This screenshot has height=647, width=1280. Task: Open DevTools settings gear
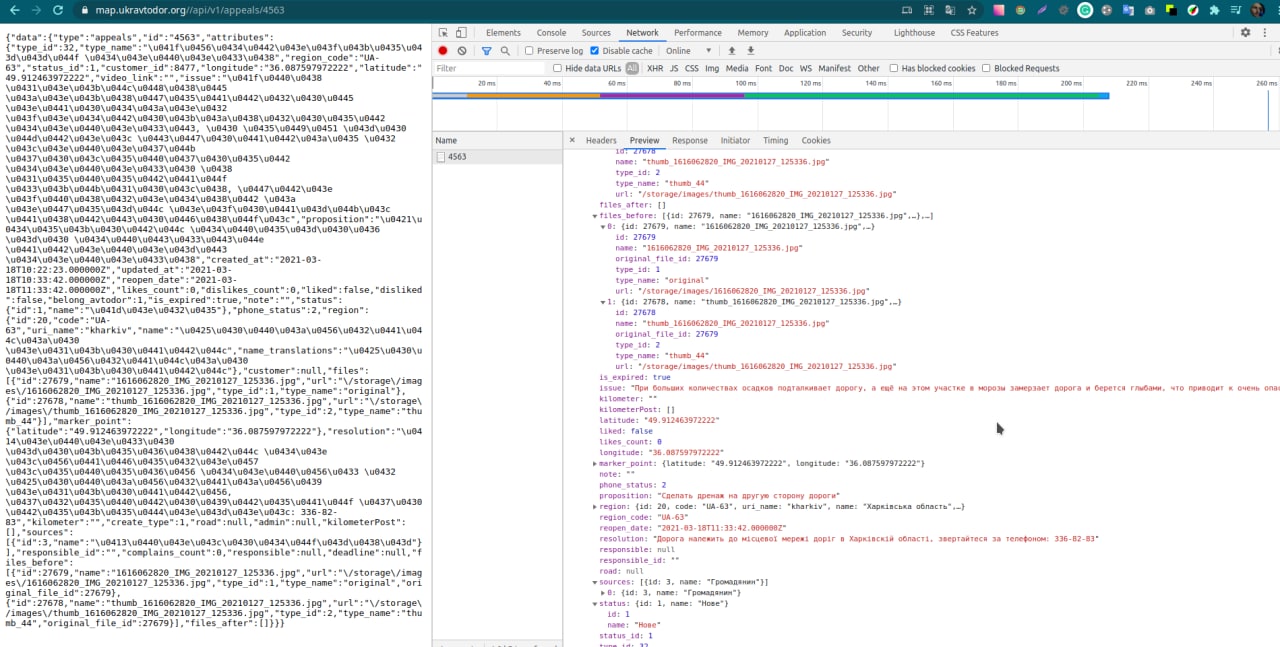pos(1245,32)
